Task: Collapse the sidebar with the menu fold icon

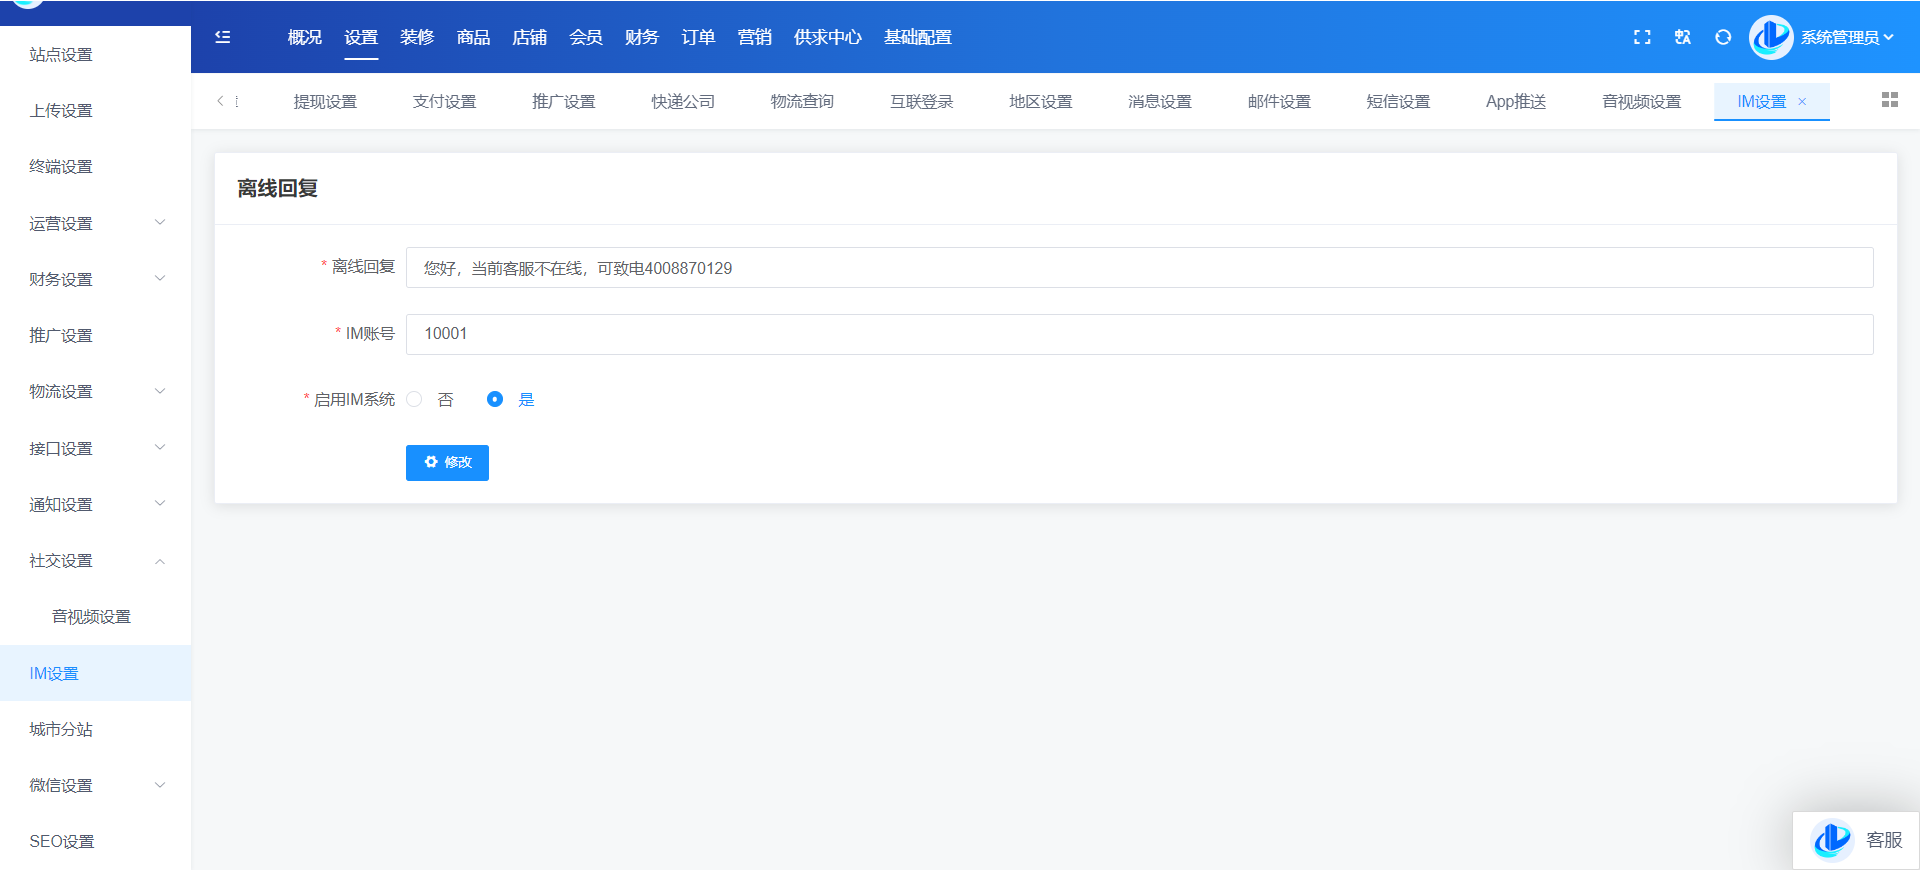Action: (x=223, y=37)
